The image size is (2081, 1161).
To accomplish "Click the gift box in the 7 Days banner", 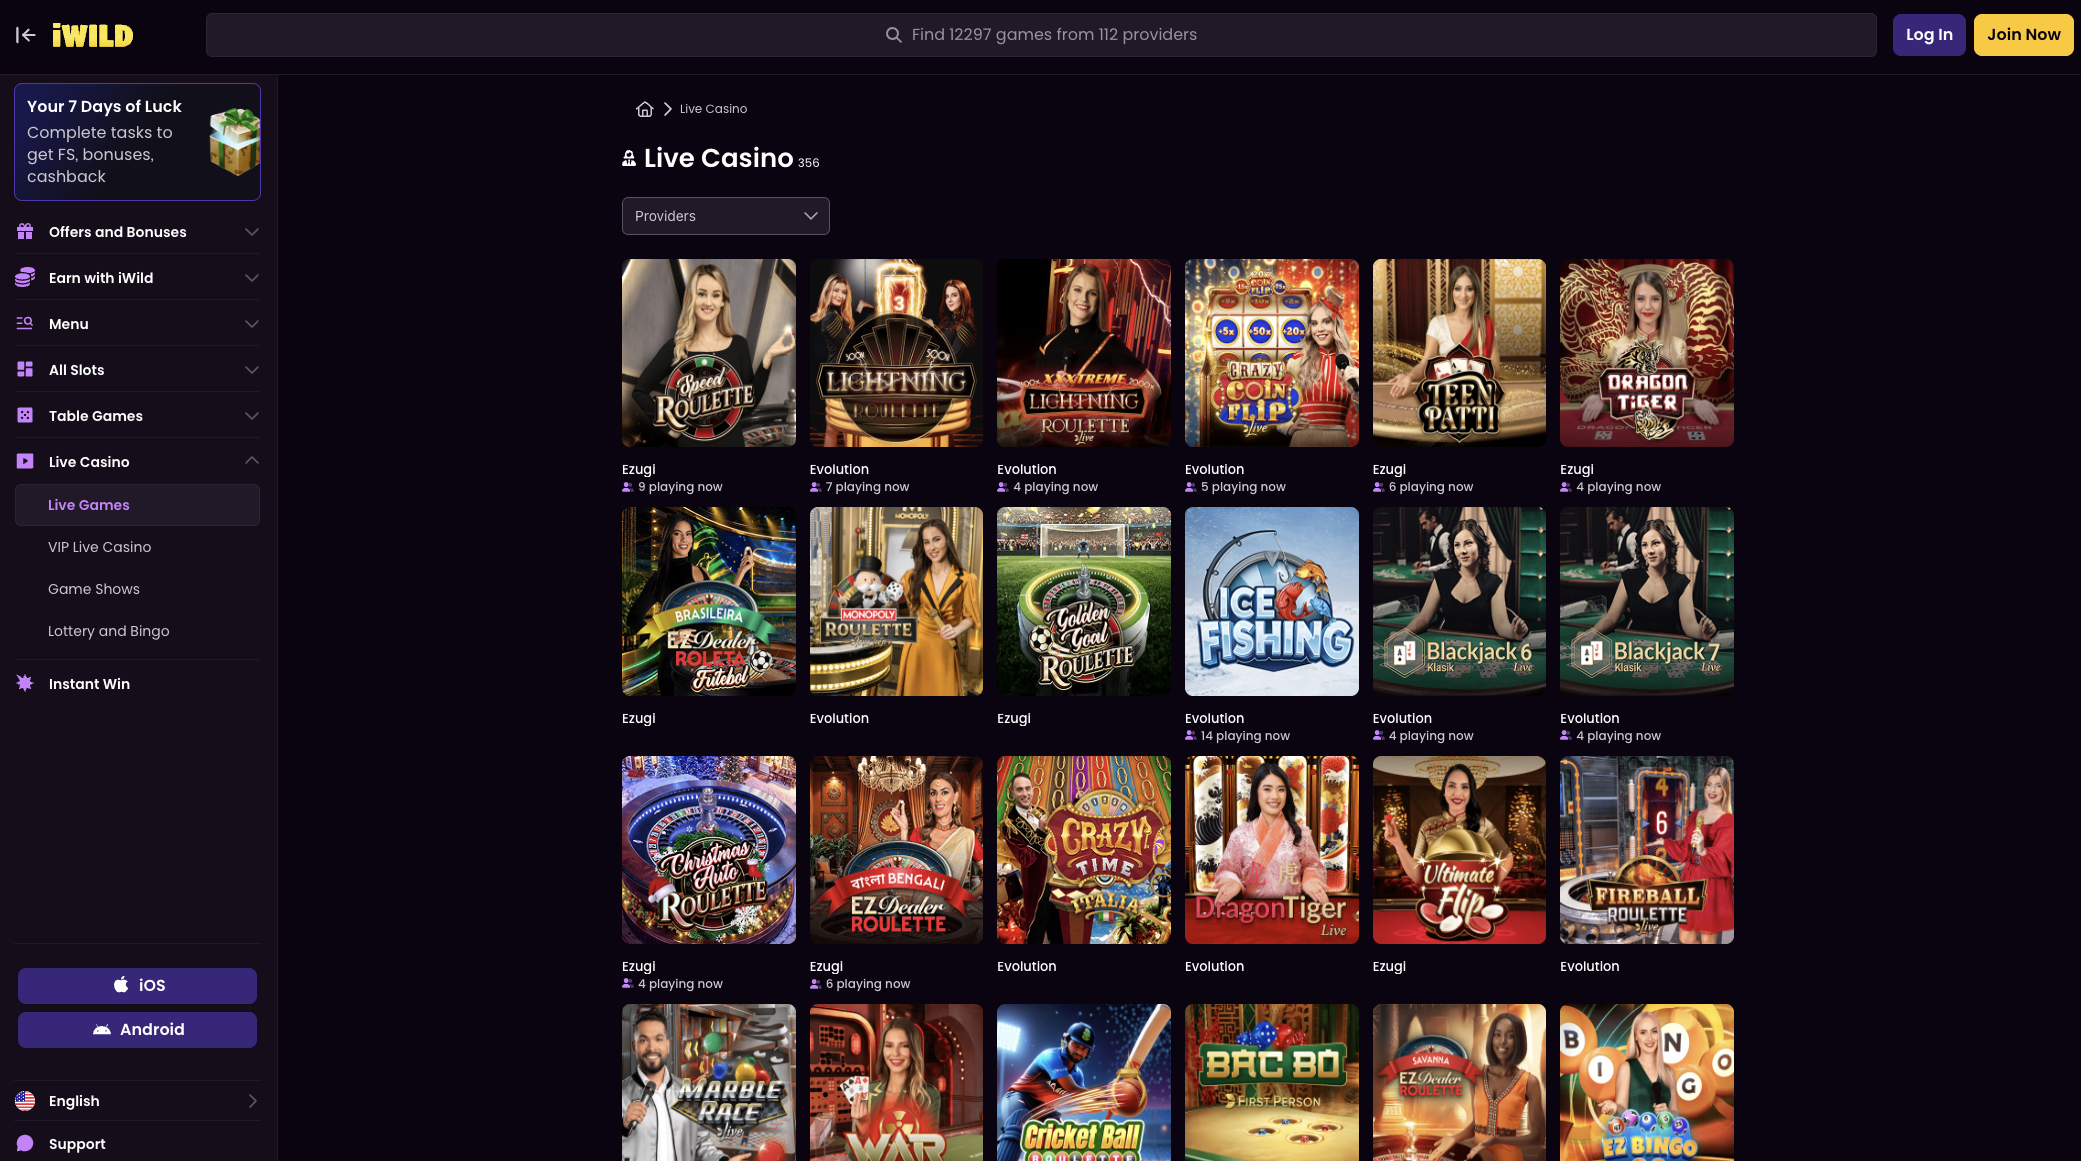I will pyautogui.click(x=234, y=142).
